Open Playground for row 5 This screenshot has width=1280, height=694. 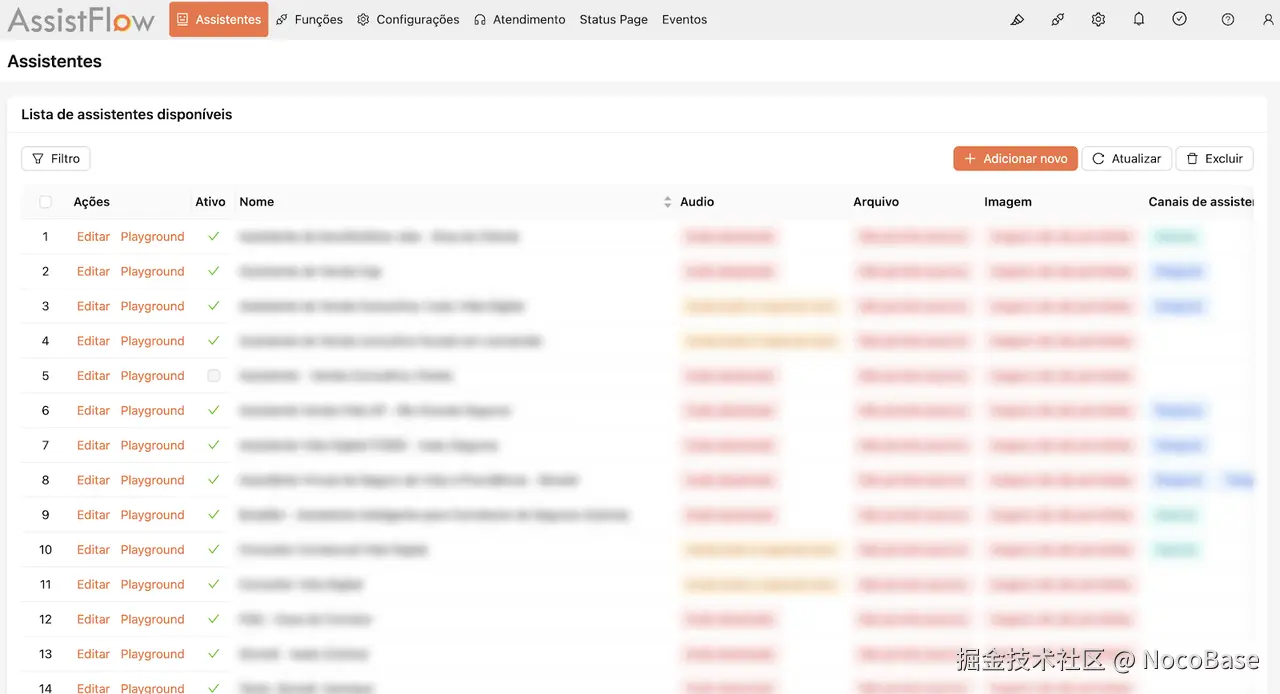[152, 376]
